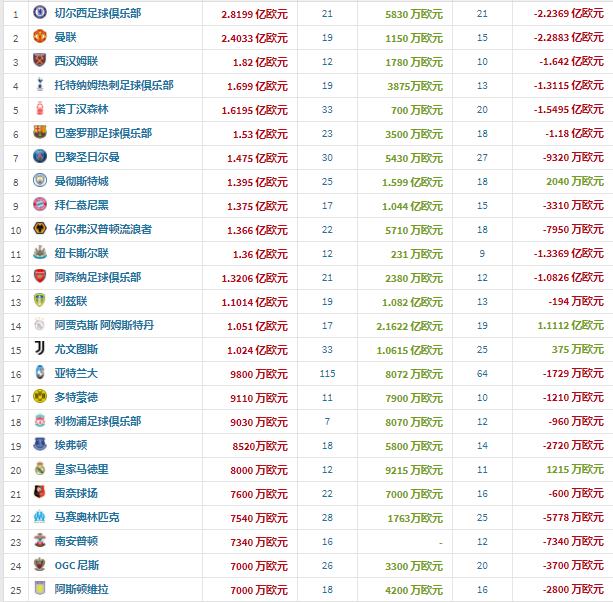Open the 阿贾克斯 阿姆斯特丹 club link

(x=104, y=325)
